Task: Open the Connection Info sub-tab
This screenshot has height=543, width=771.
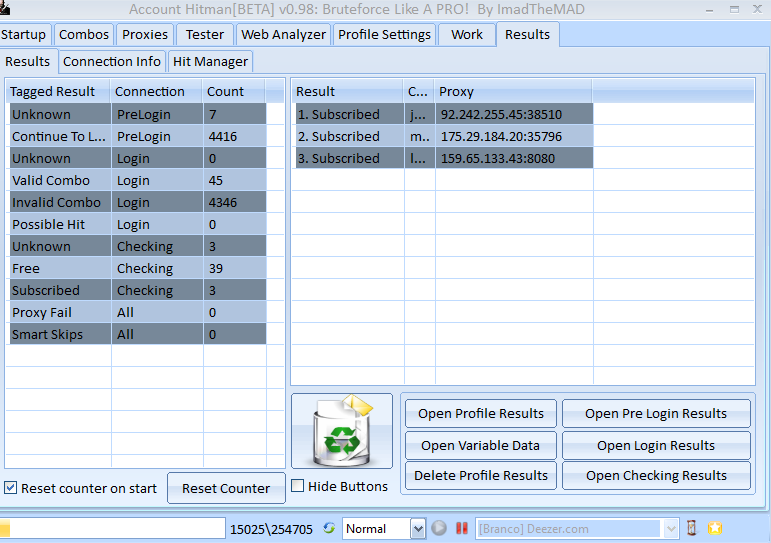Action: (112, 61)
